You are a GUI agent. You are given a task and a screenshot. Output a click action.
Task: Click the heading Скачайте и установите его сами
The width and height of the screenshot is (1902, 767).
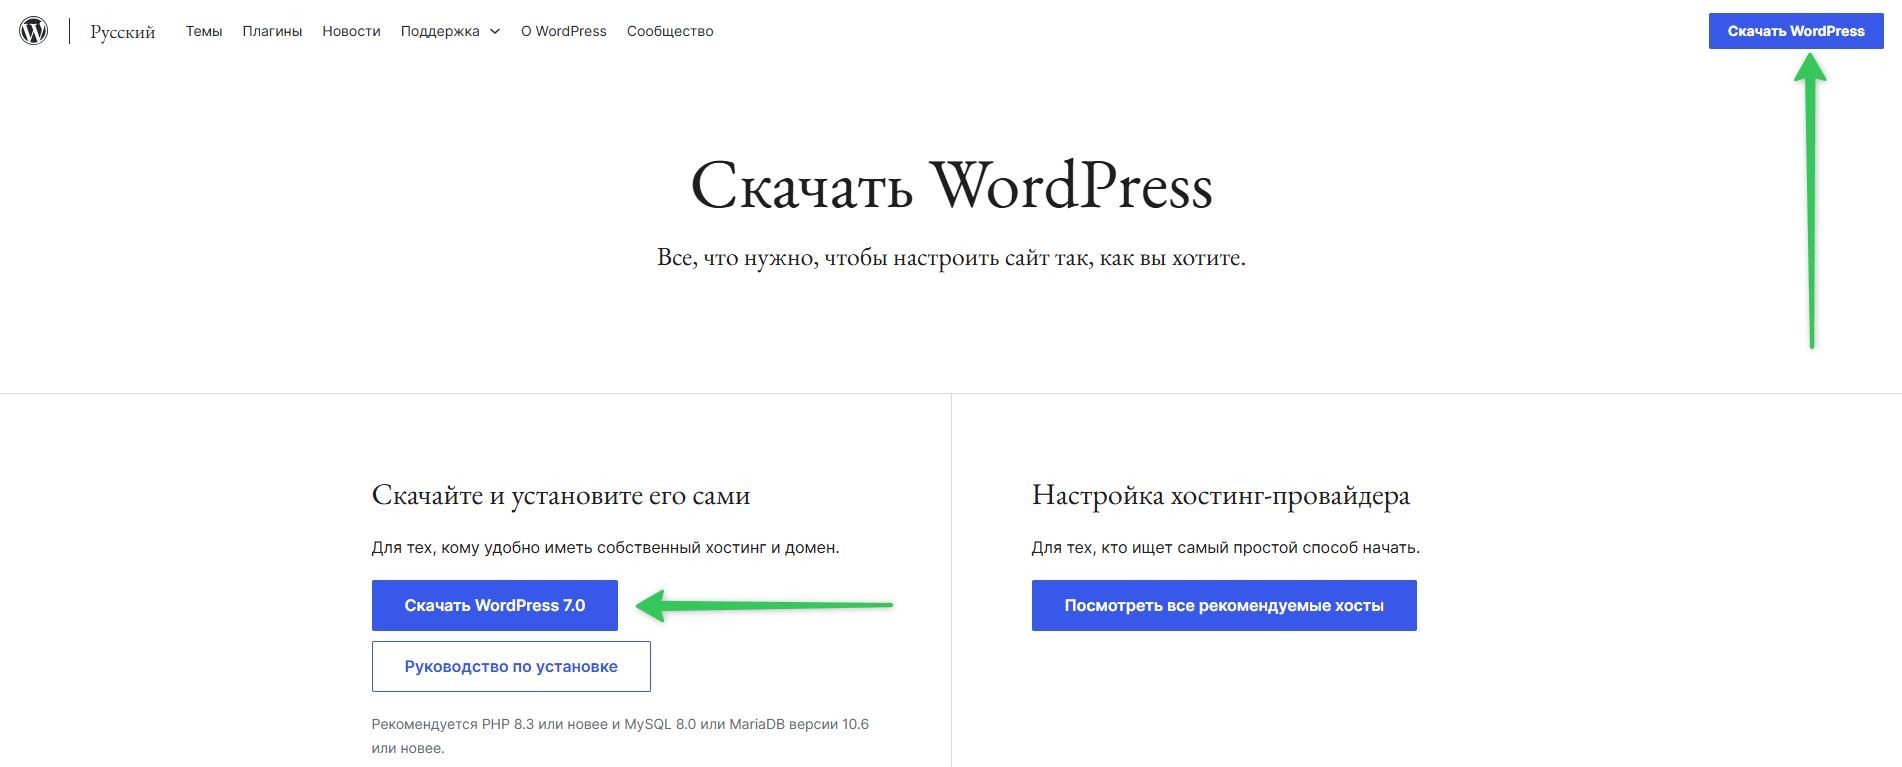coord(561,495)
